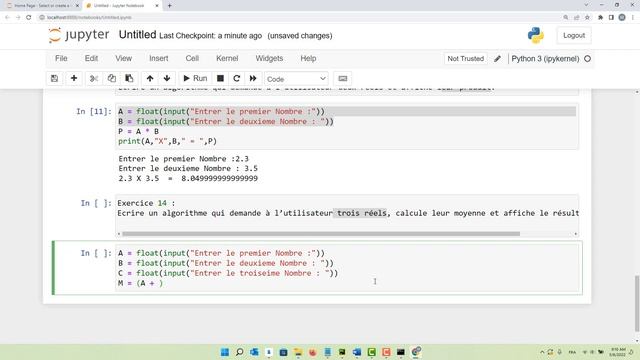Viewport: 640px width, 360px height.
Task: Open the cell type Code dropdown
Action: [x=296, y=79]
